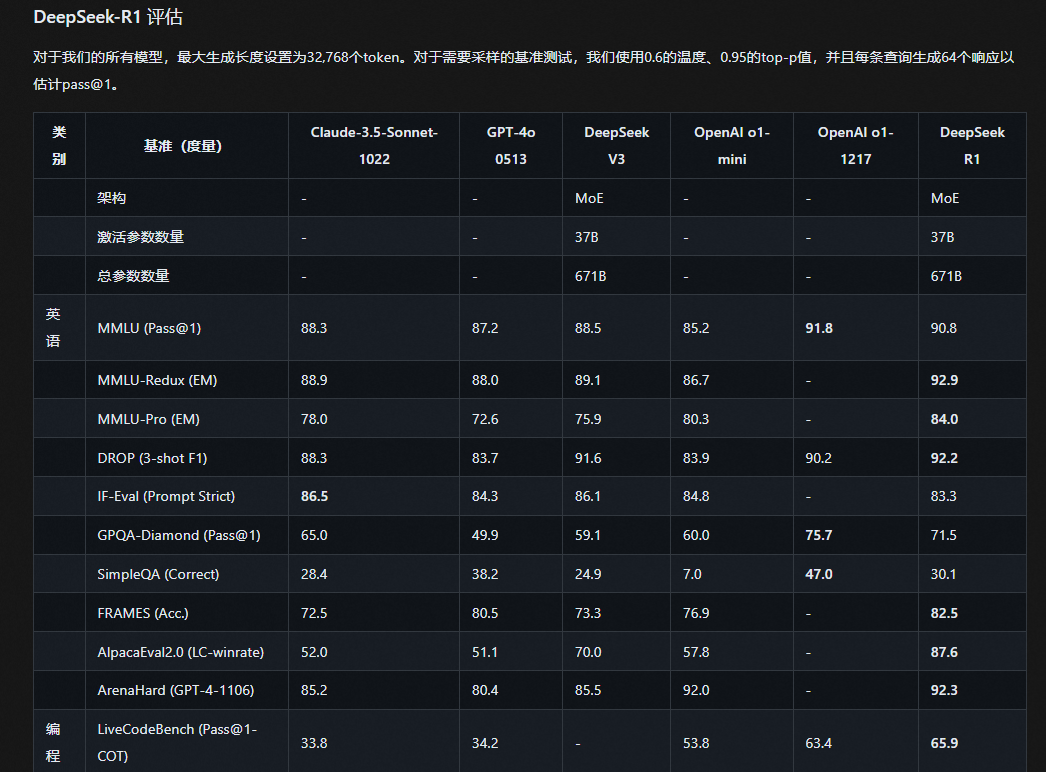Image resolution: width=1046 pixels, height=772 pixels.
Task: Select the 'MMLU-Redux (EM)' benchmark label
Action: (x=157, y=380)
